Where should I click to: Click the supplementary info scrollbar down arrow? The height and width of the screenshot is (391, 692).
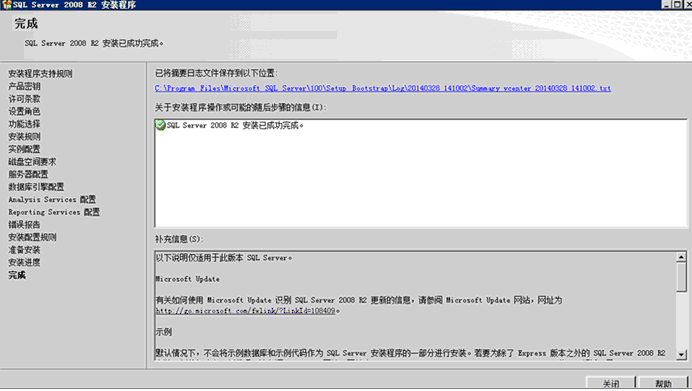681,354
